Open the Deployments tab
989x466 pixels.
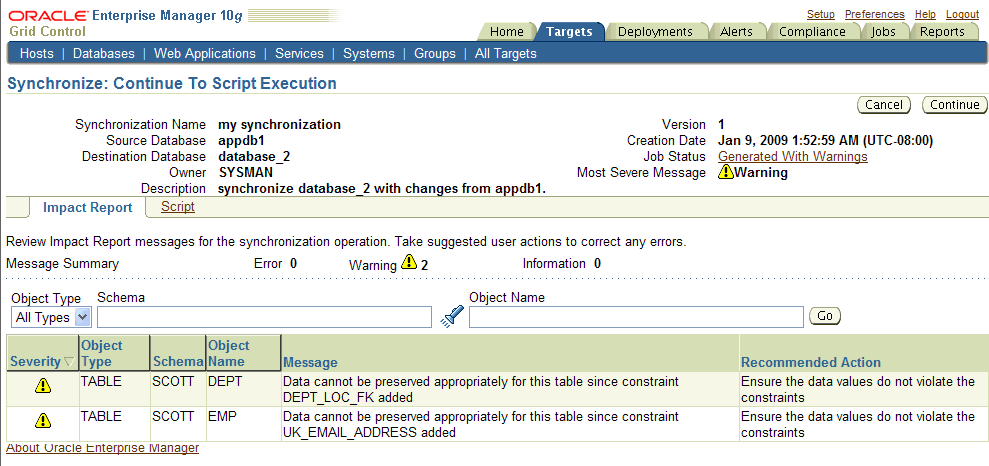(655, 32)
